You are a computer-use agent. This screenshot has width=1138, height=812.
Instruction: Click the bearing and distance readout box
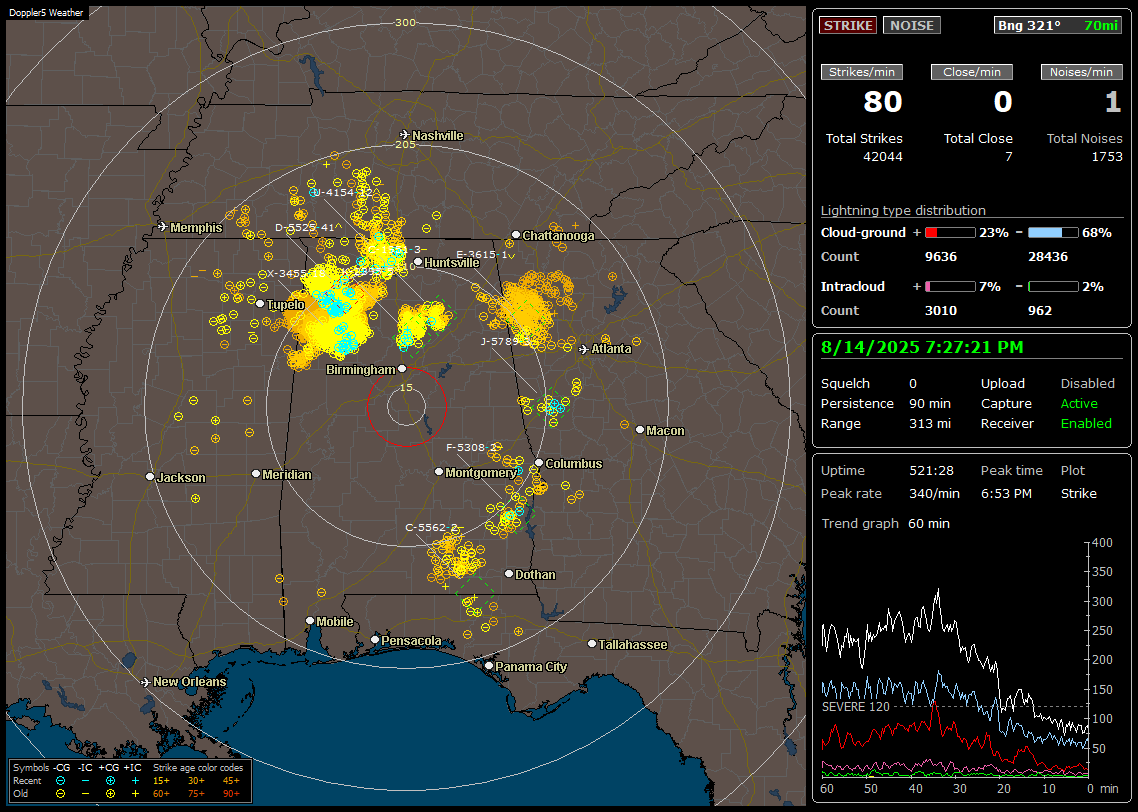[x=1058, y=25]
